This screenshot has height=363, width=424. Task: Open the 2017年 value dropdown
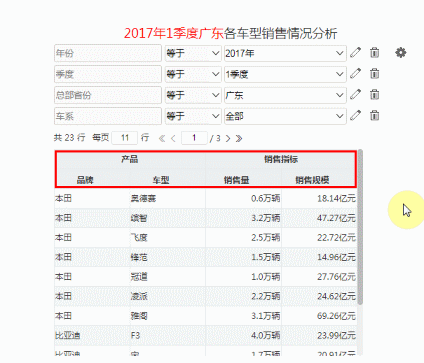point(285,53)
